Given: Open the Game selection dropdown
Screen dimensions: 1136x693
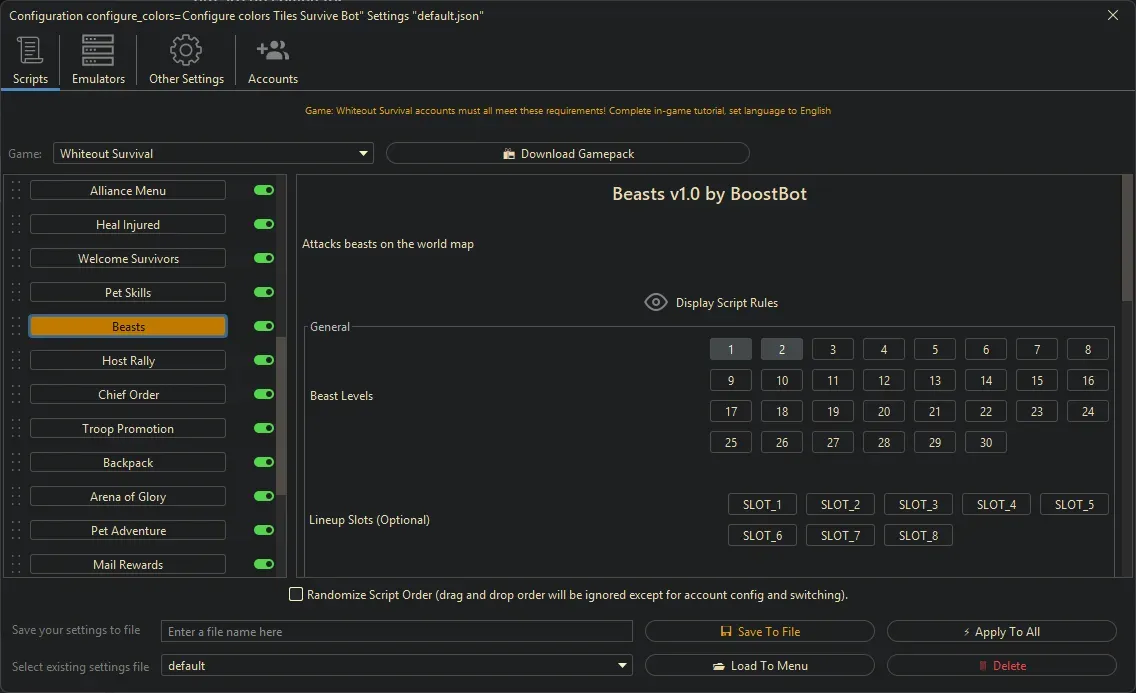Looking at the screenshot, I should pos(213,154).
